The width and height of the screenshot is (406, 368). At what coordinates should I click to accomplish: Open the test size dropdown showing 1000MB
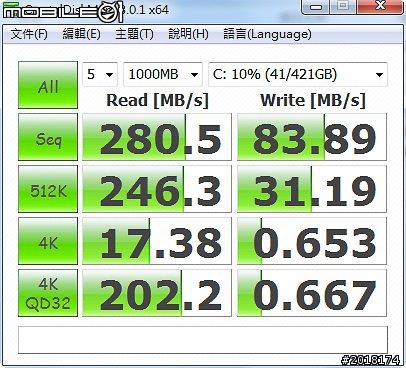tap(163, 74)
